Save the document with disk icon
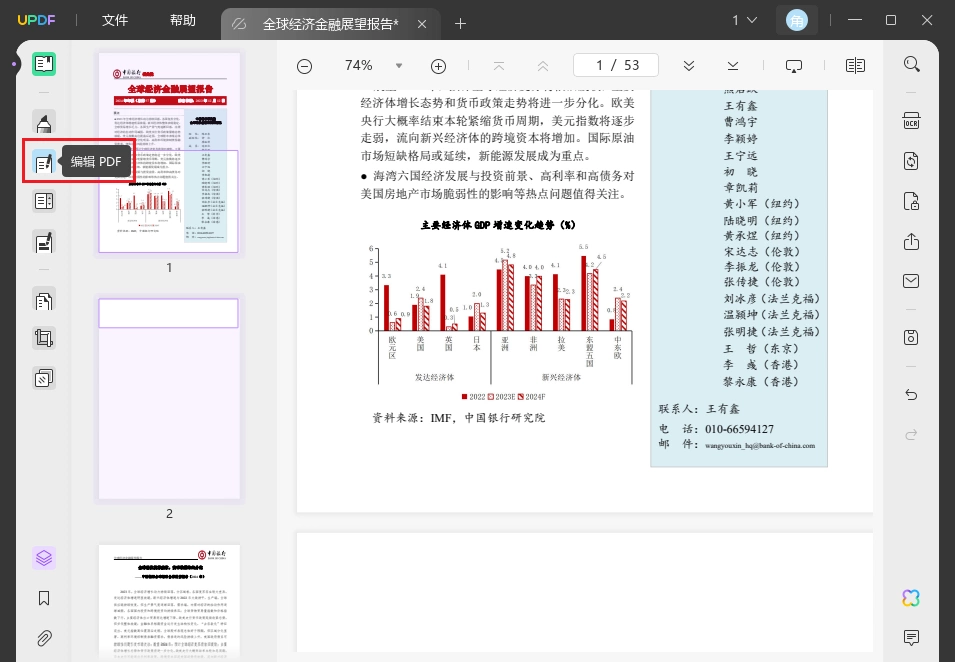Screen dimensions: 955x662 point(911,337)
